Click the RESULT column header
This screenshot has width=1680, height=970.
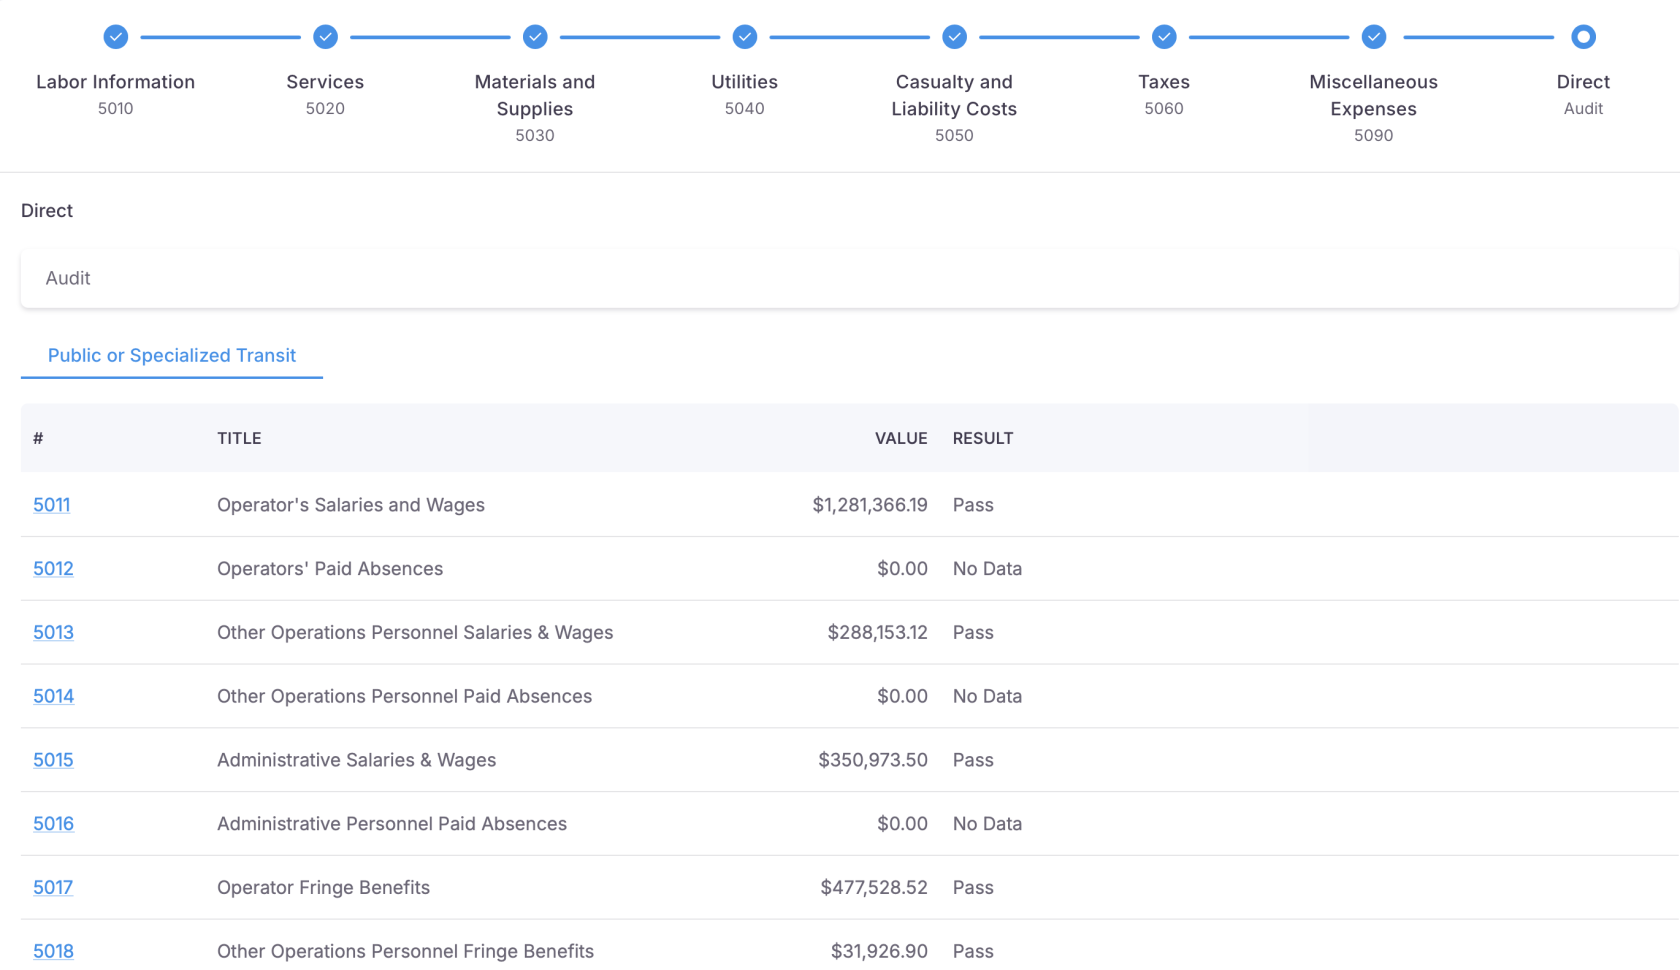click(x=983, y=438)
